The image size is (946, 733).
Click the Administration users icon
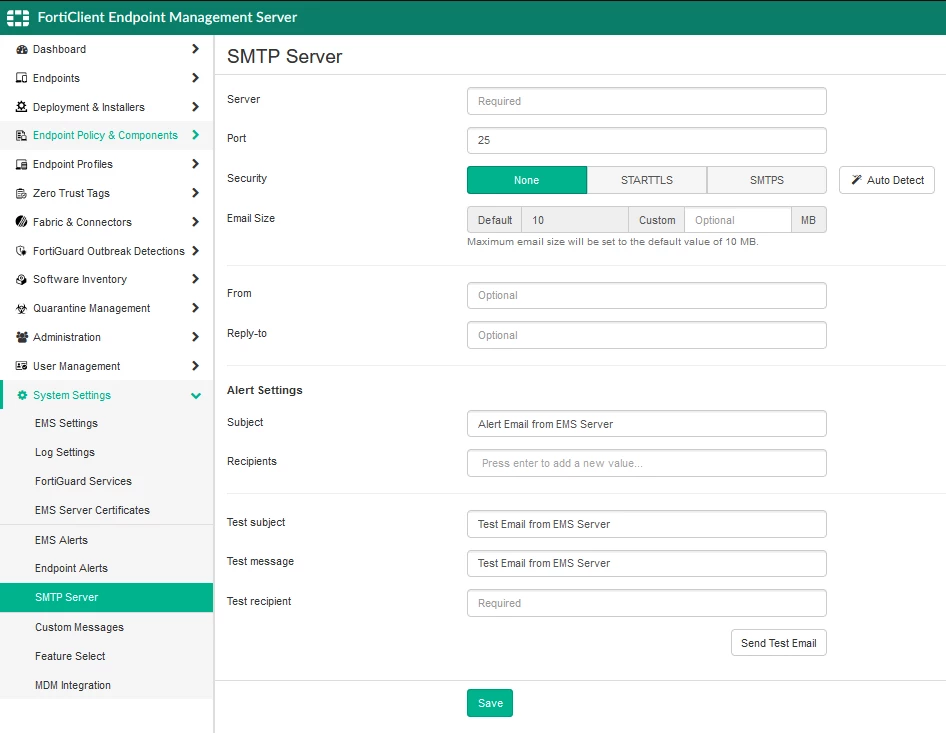tap(22, 337)
